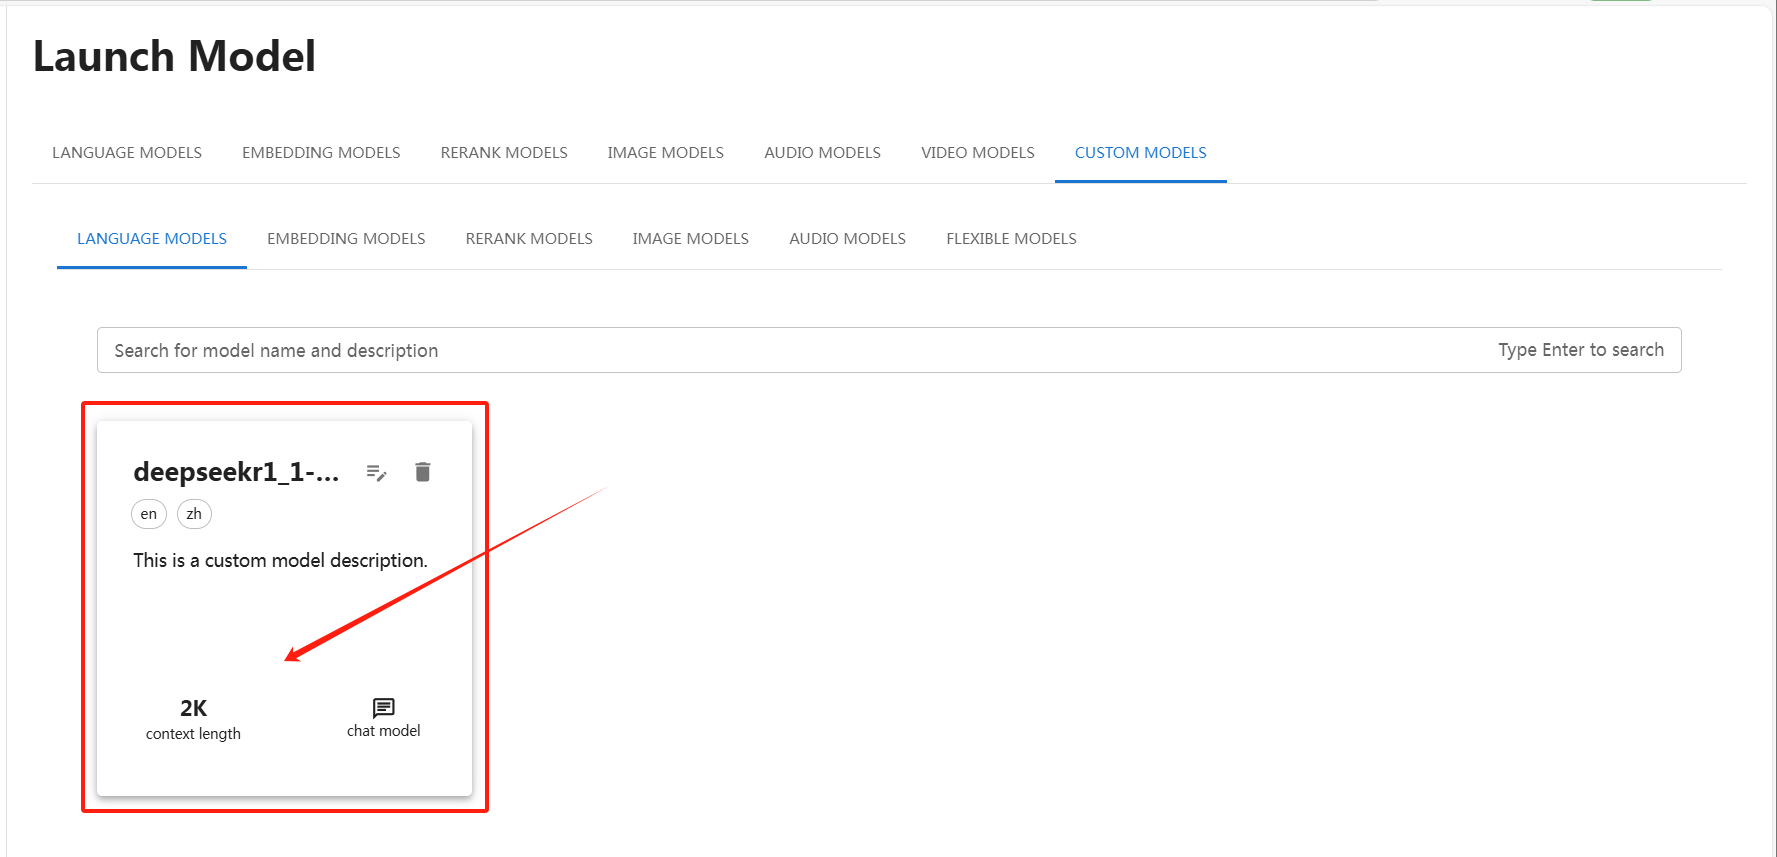Edit the deepseekr1_1 custom model
This screenshot has height=857, width=1777.
tap(376, 472)
